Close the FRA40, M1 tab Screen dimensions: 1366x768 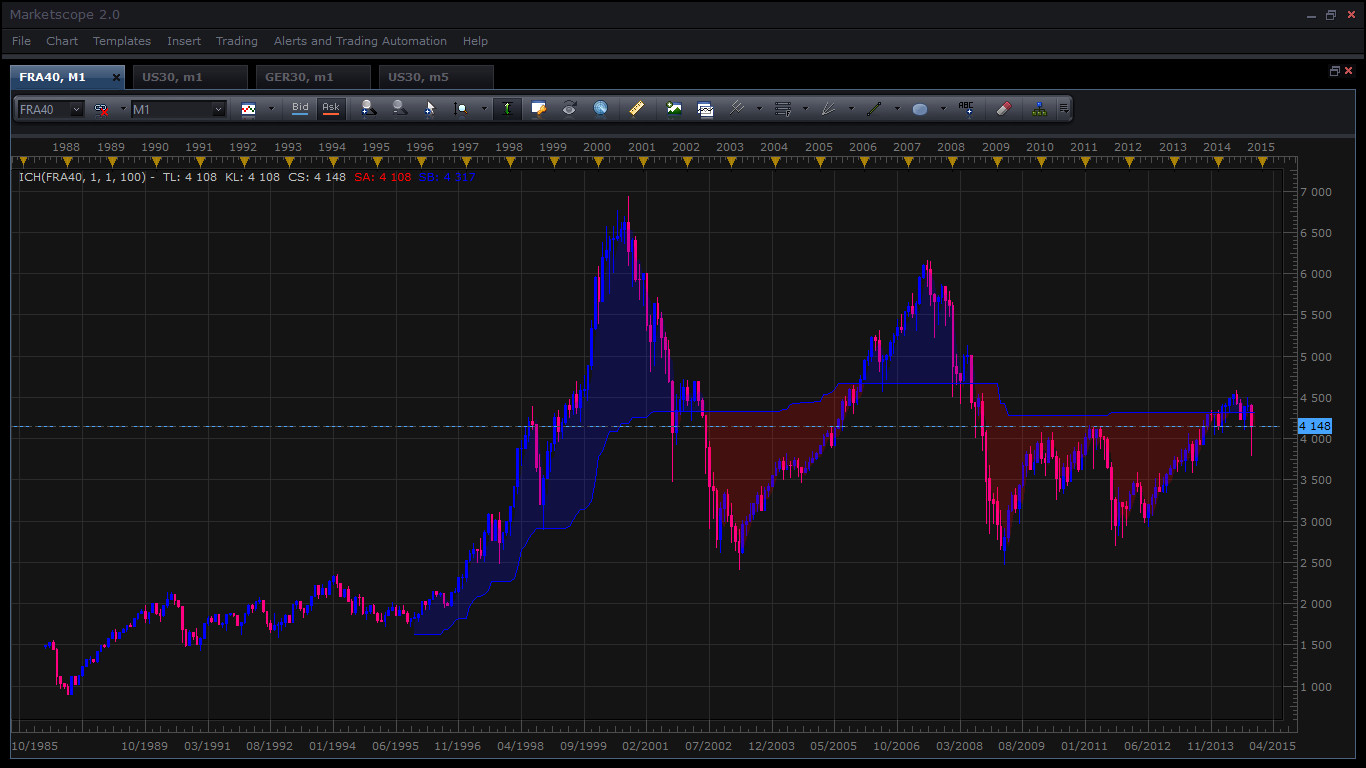click(x=116, y=77)
